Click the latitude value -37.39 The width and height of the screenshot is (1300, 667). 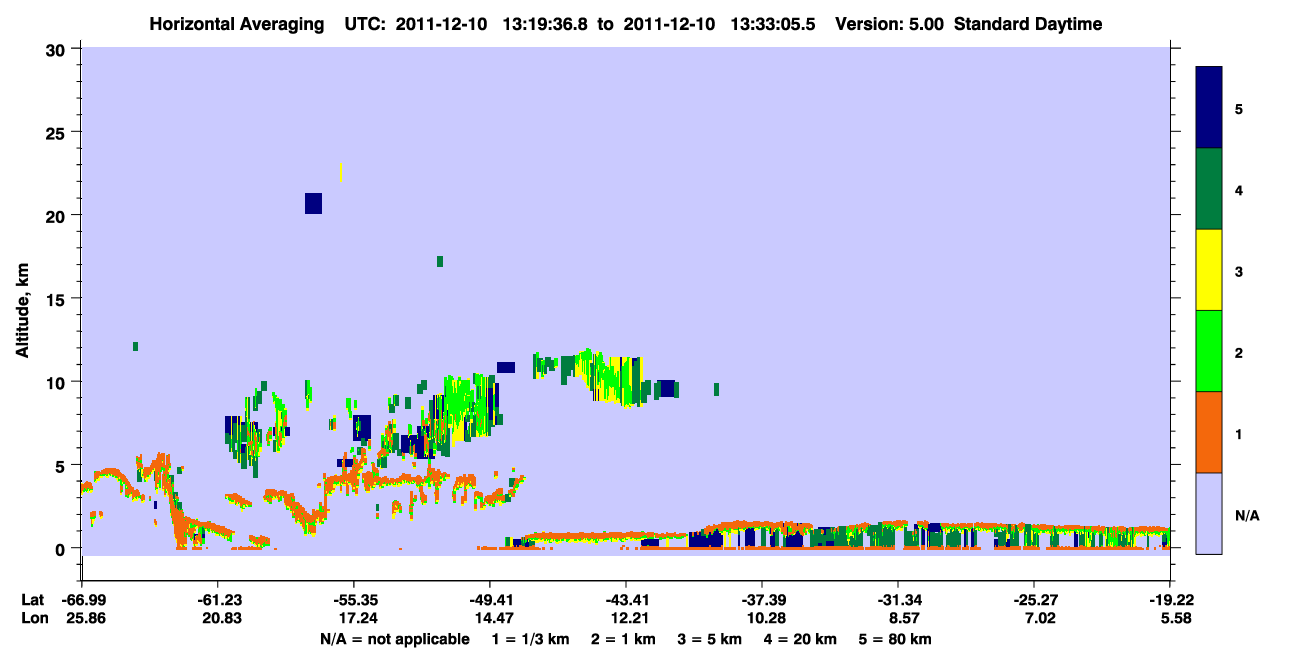coord(762,600)
